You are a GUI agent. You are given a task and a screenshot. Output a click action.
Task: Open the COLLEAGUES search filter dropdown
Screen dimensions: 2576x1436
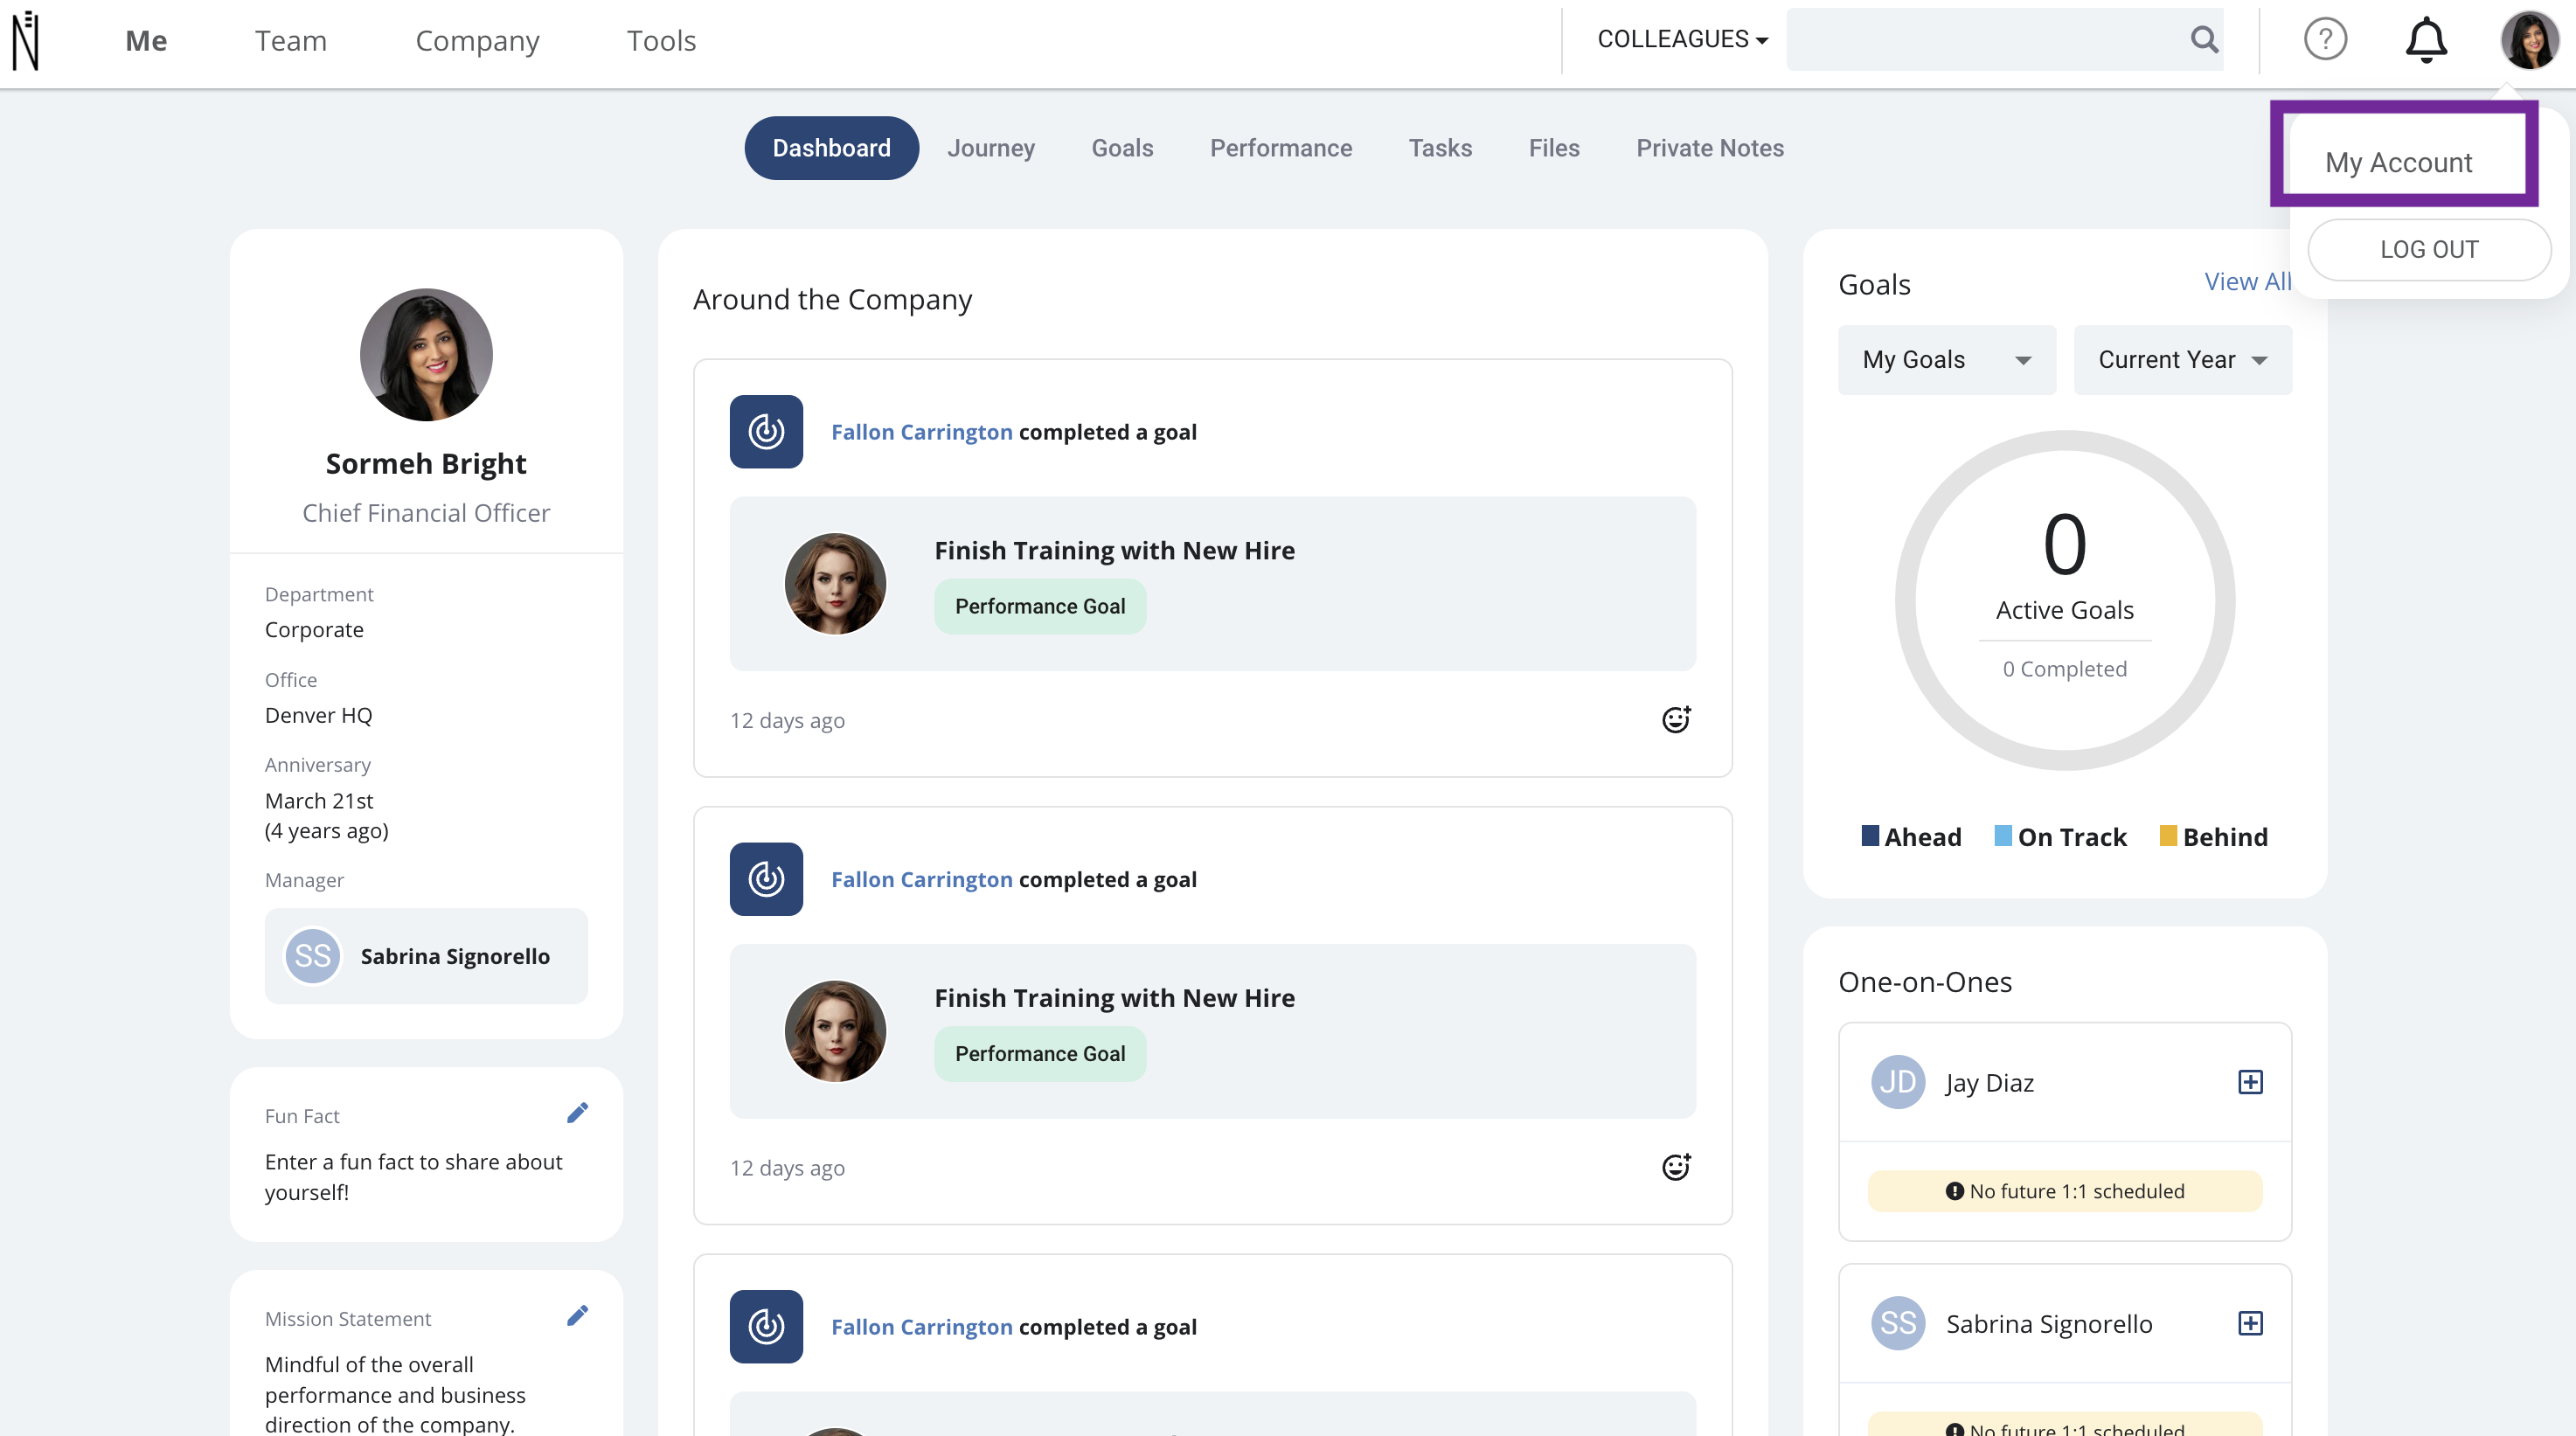[1683, 39]
